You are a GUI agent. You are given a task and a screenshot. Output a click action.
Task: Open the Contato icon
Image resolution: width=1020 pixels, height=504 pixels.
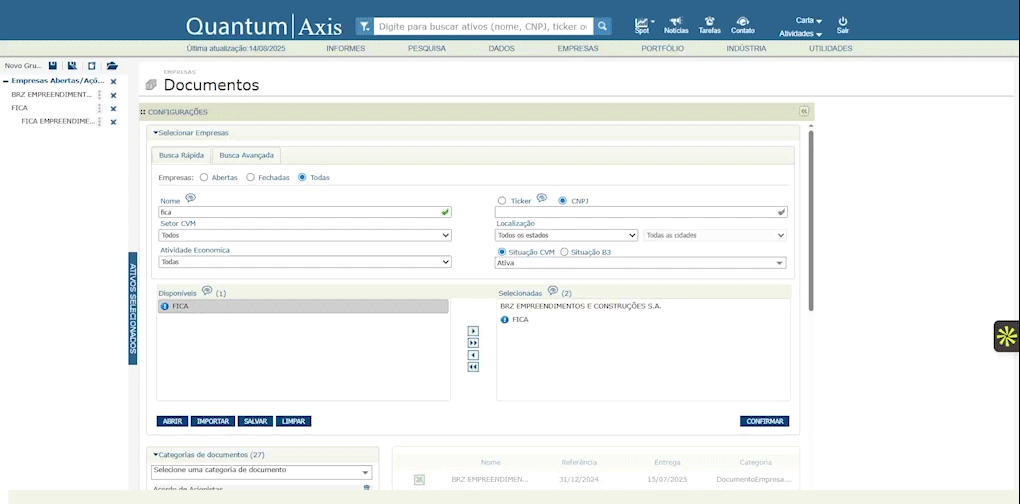[x=743, y=21]
